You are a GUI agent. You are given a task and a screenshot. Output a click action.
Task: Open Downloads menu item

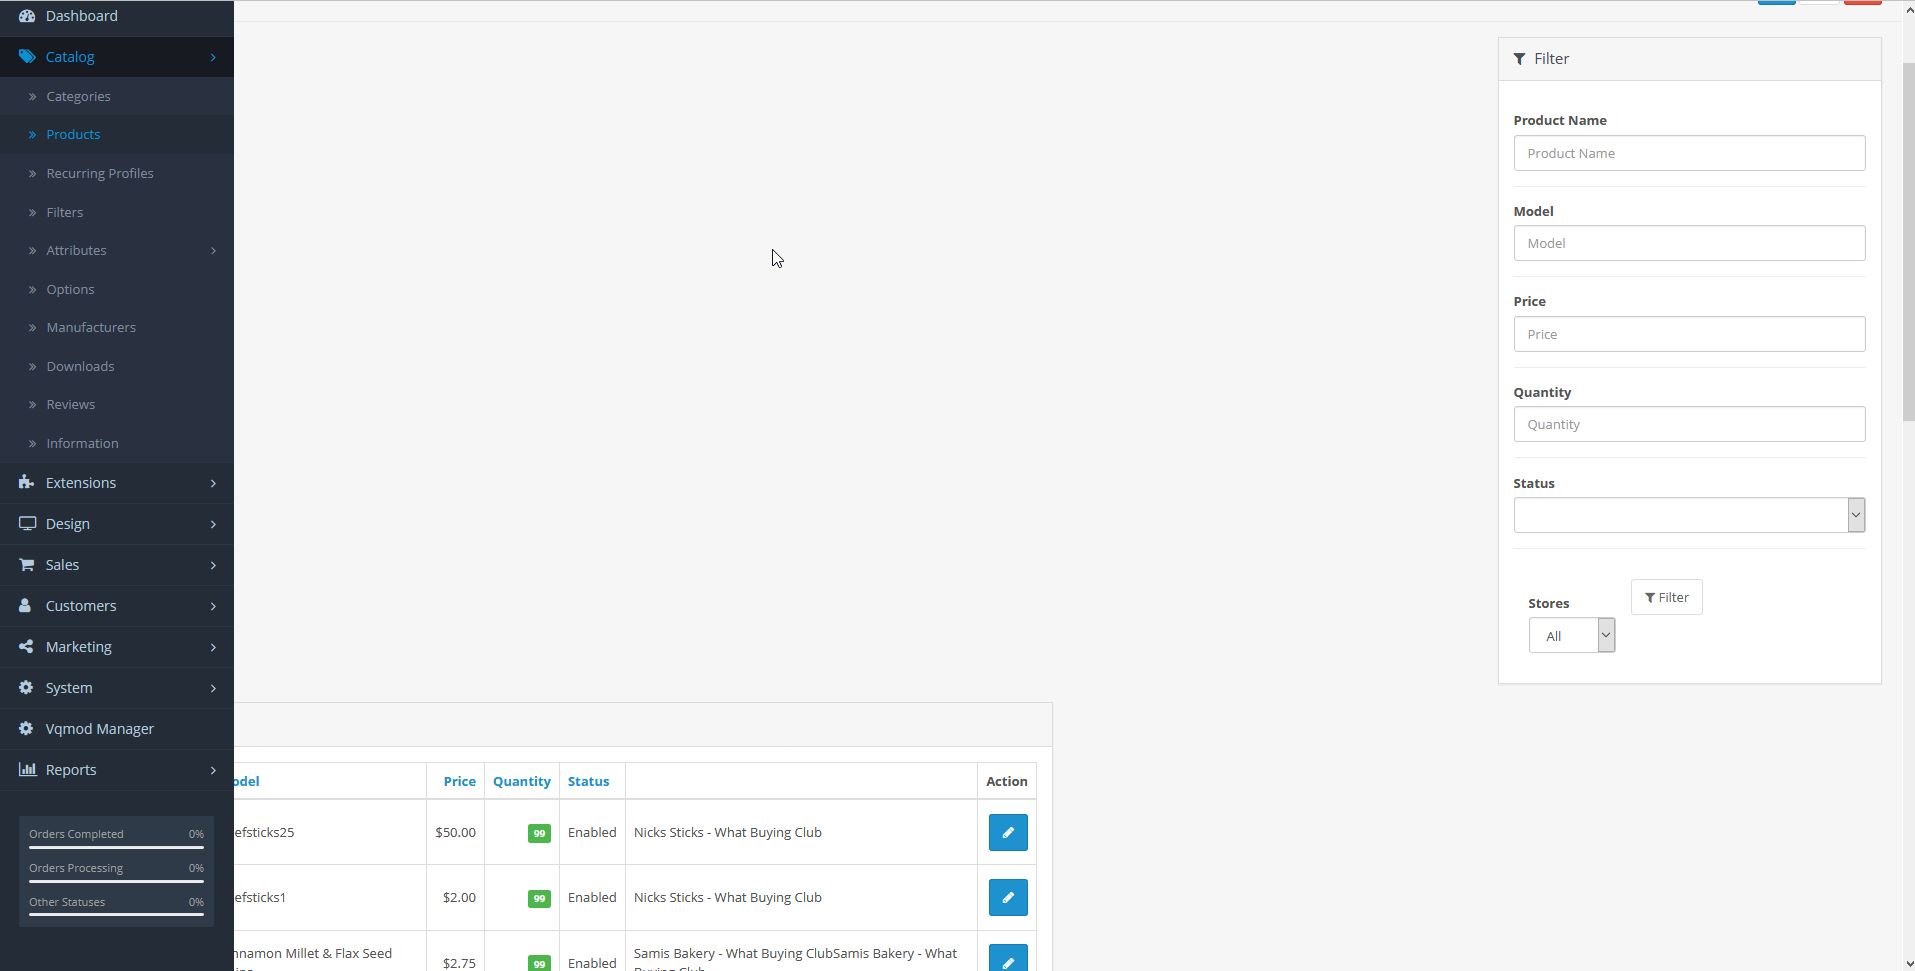(x=80, y=366)
